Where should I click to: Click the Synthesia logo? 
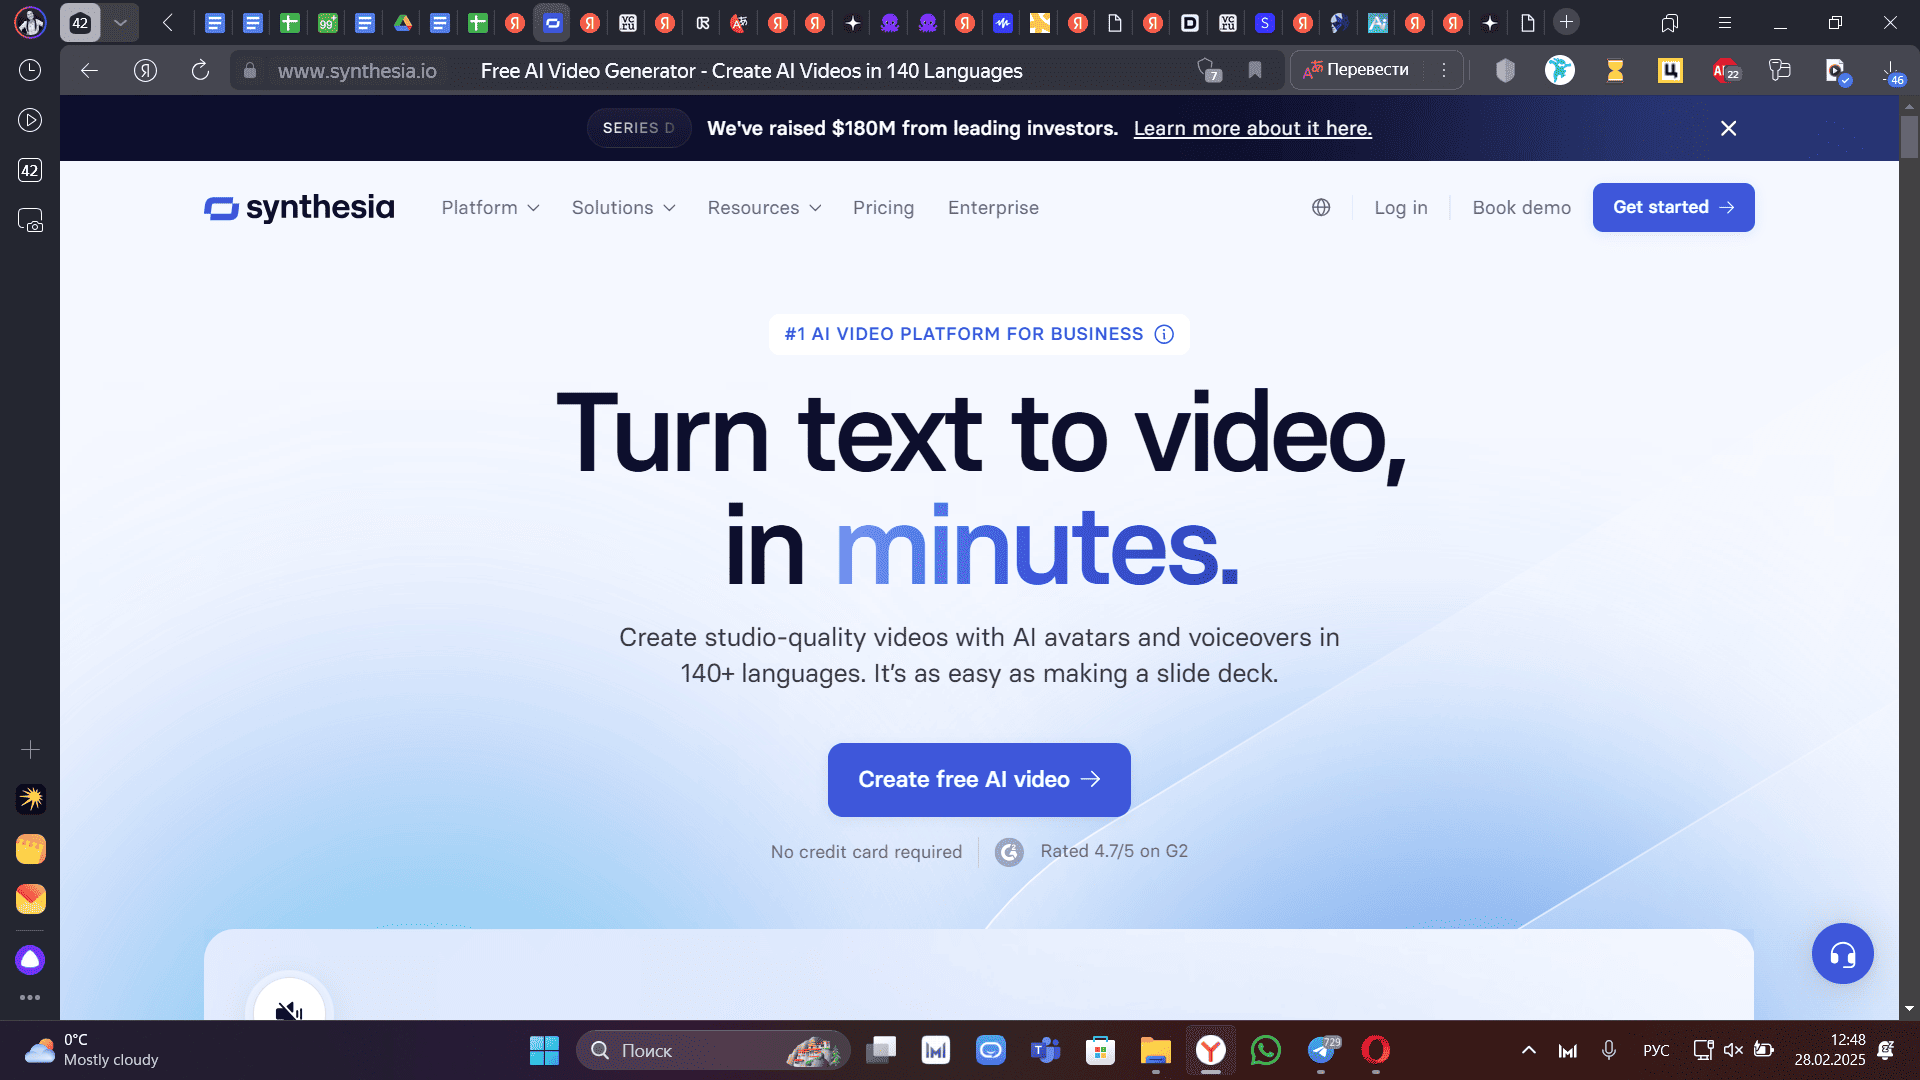point(299,207)
